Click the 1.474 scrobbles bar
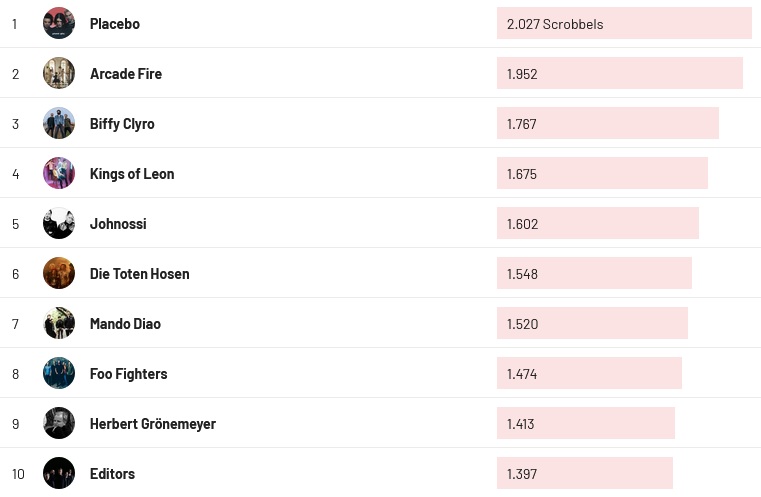Viewport: 761px width, 497px height. click(589, 373)
